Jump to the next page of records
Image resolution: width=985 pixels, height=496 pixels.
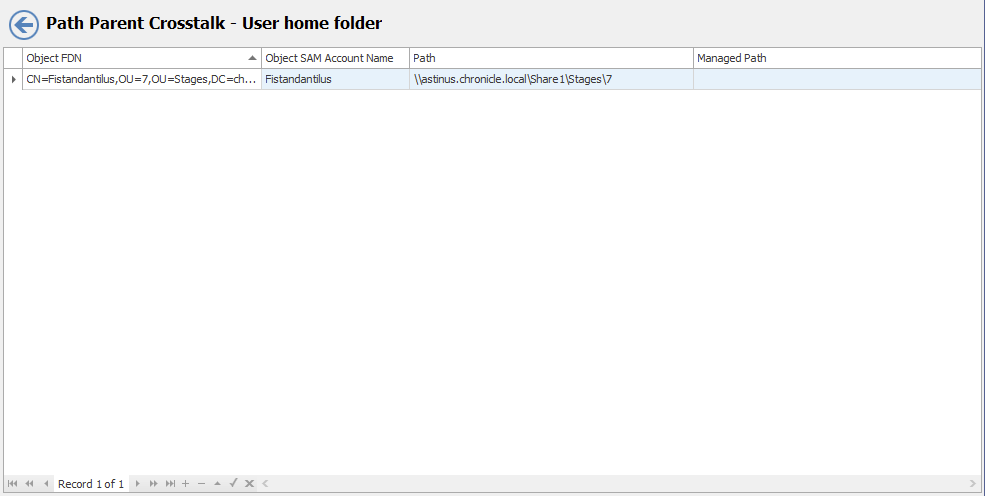click(x=153, y=483)
